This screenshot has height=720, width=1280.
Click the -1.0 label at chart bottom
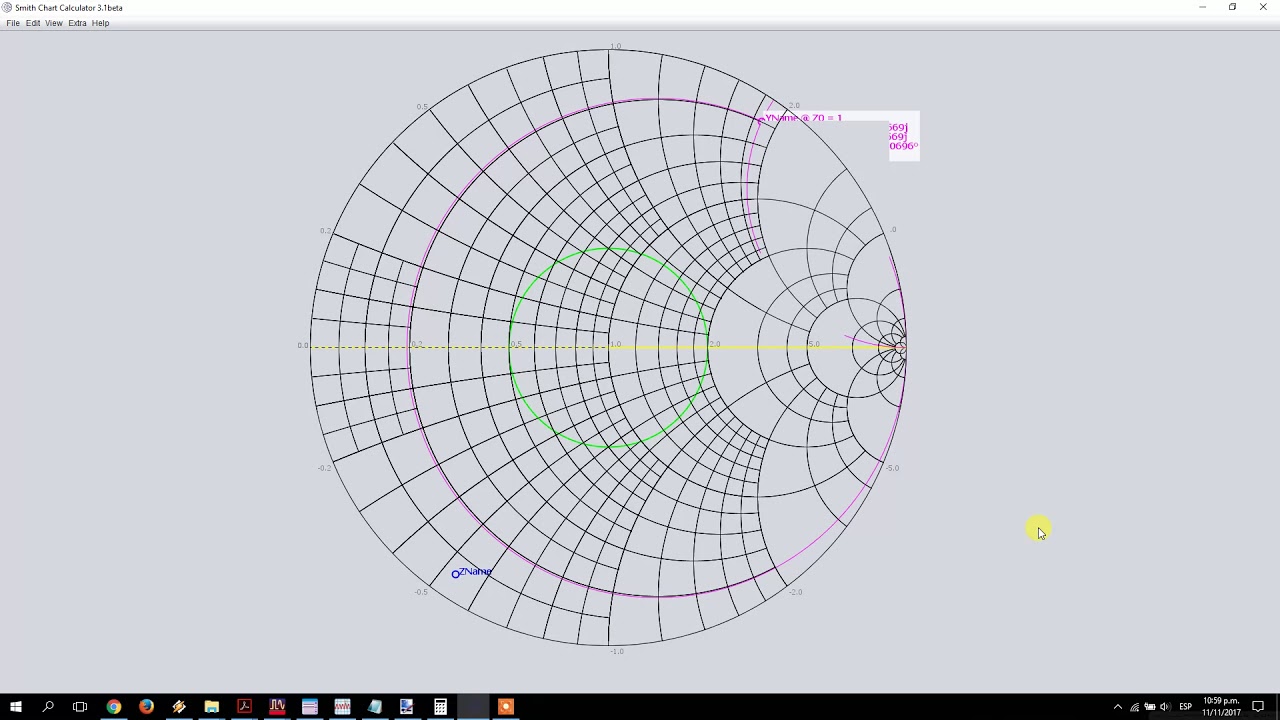617,652
